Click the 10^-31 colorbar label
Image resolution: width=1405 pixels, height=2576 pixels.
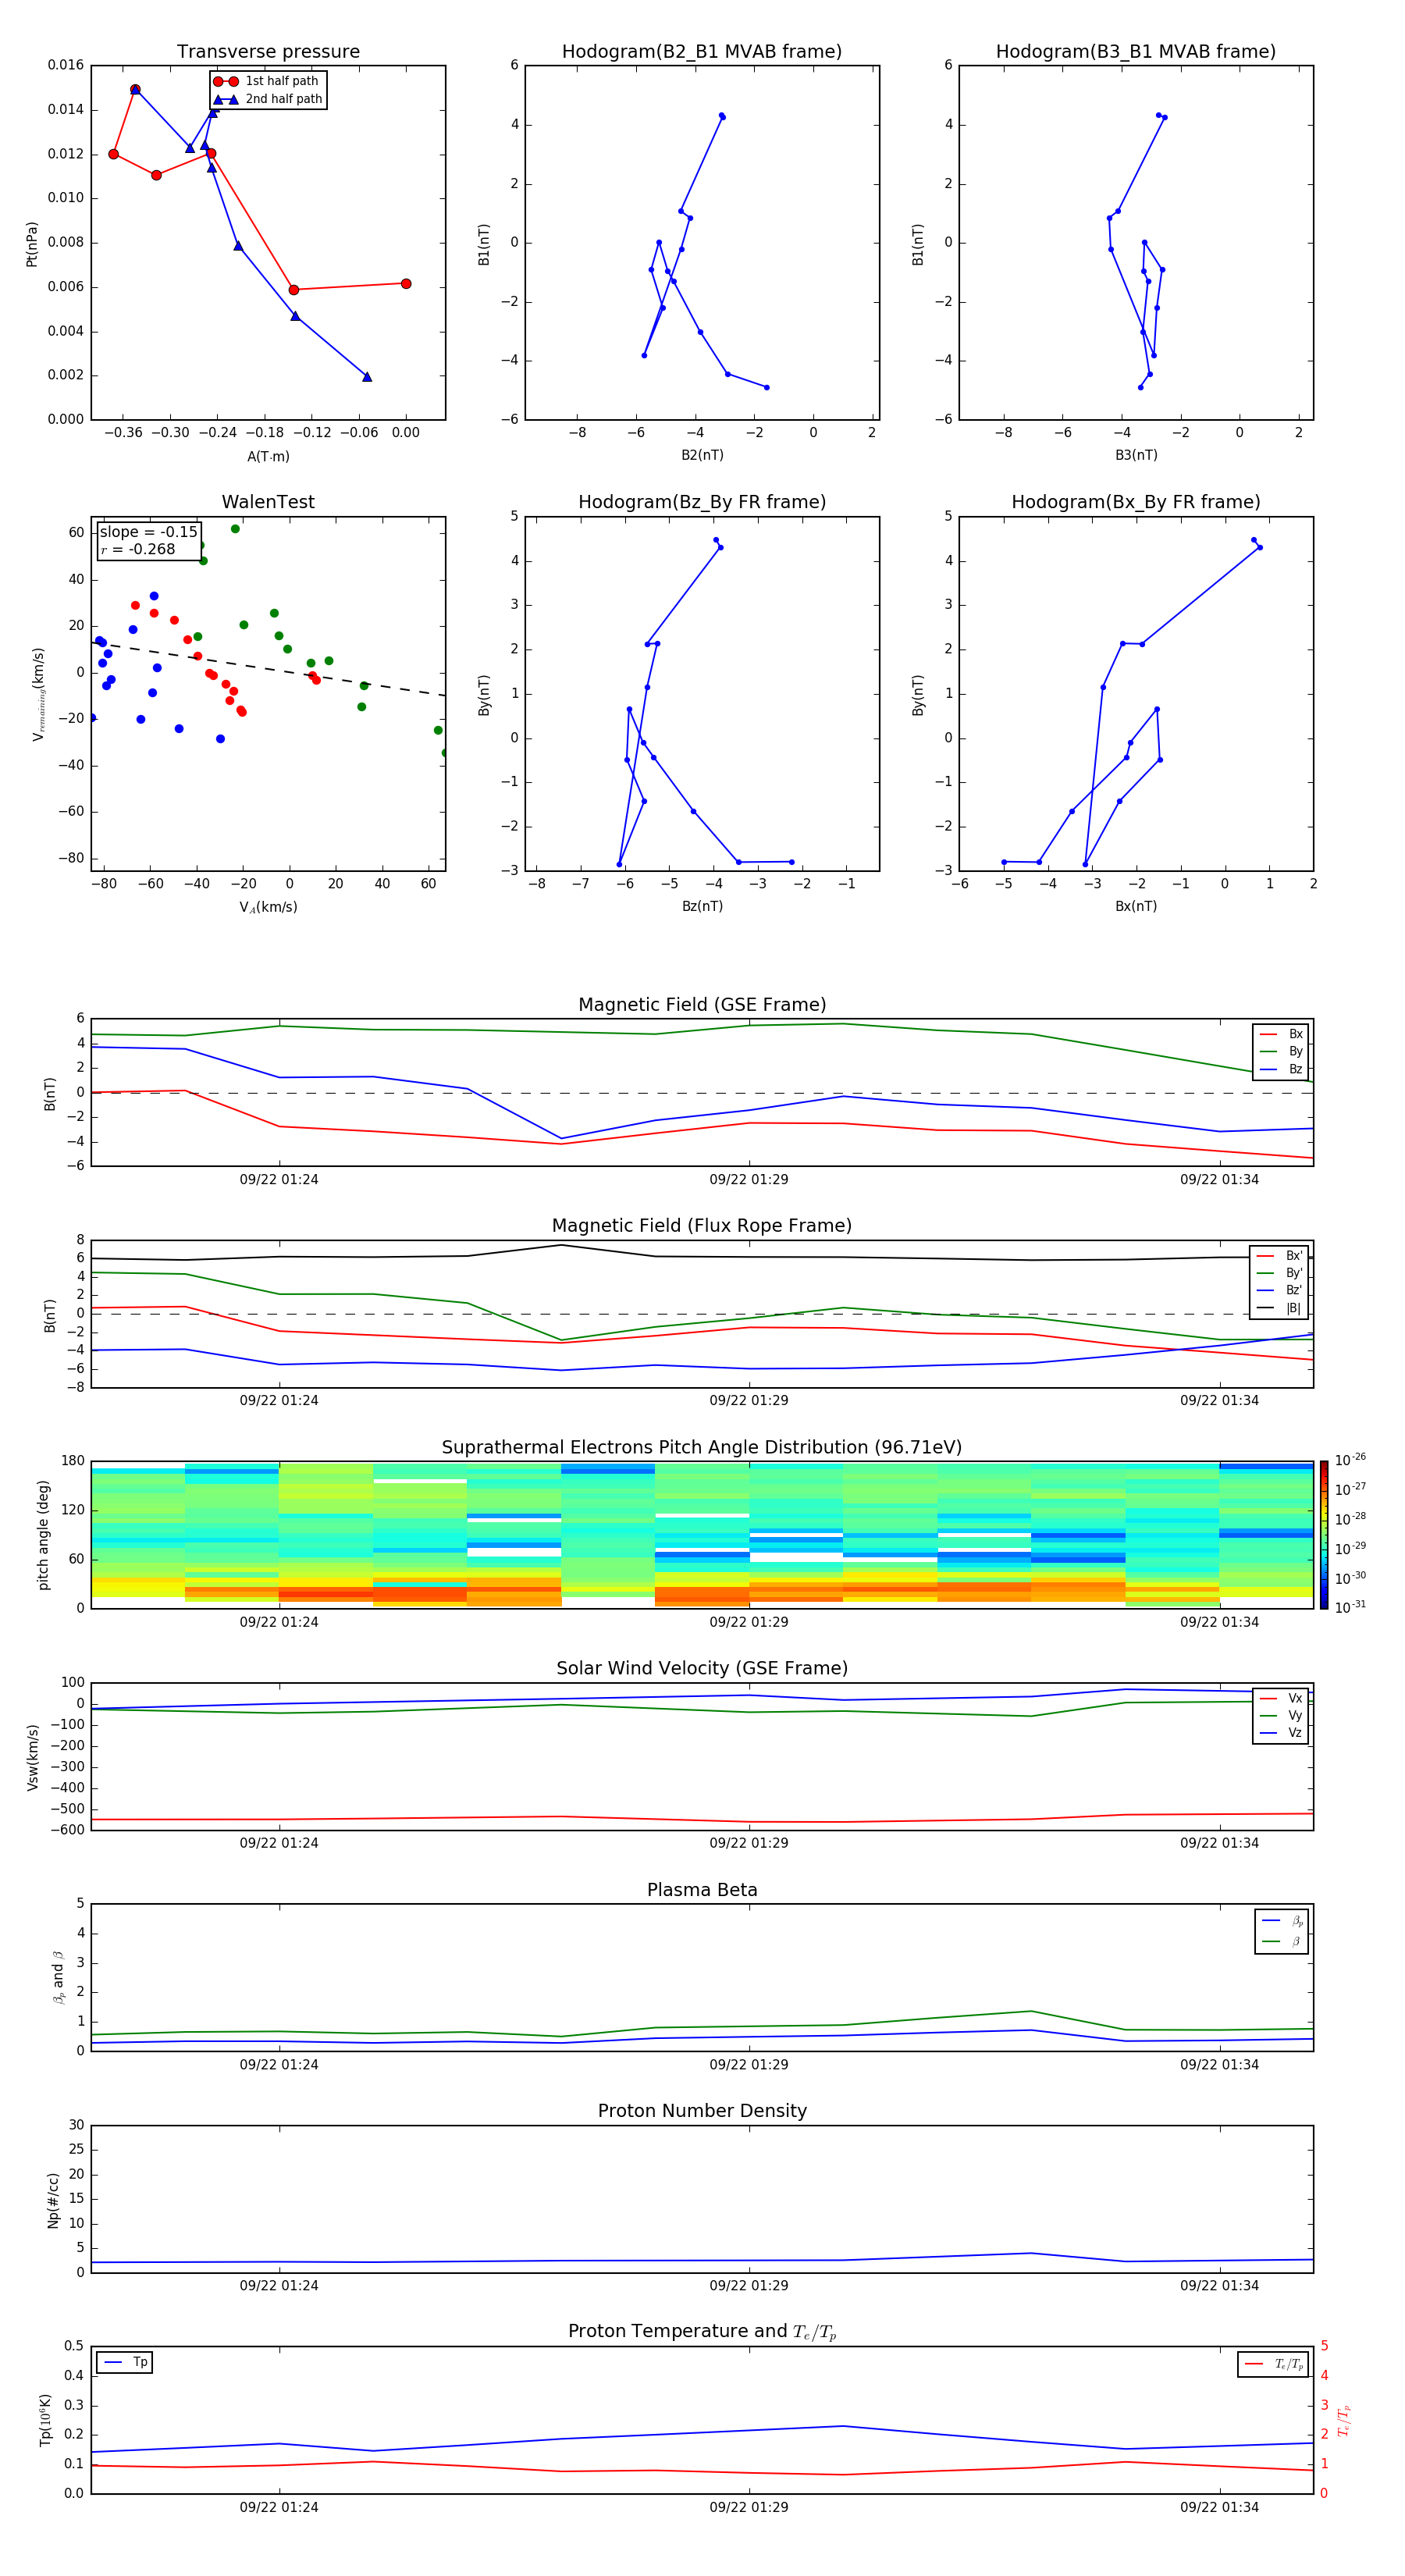click(1350, 1607)
